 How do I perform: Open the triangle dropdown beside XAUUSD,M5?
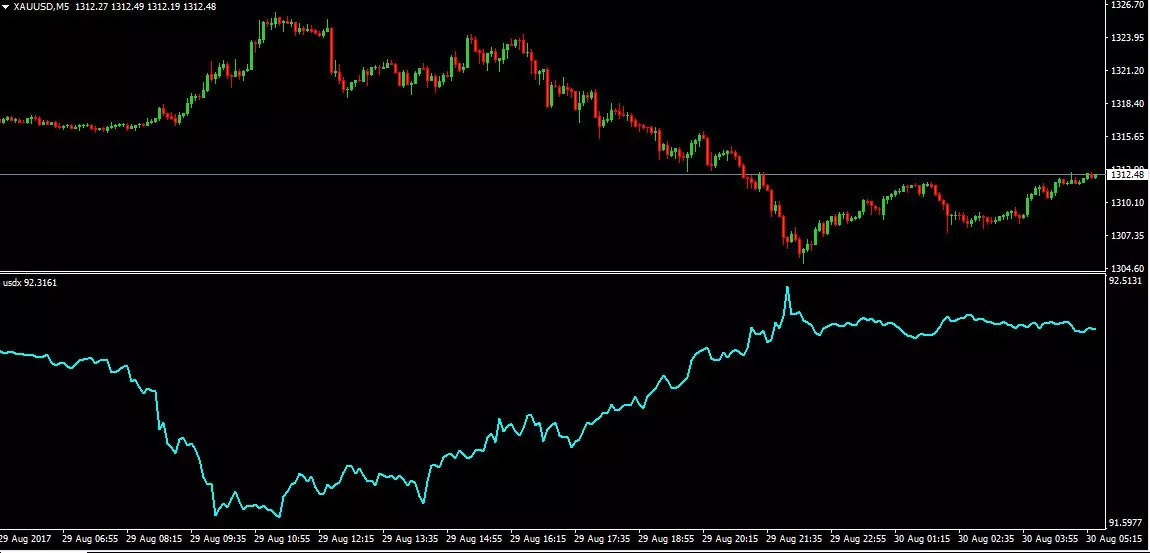coord(7,7)
